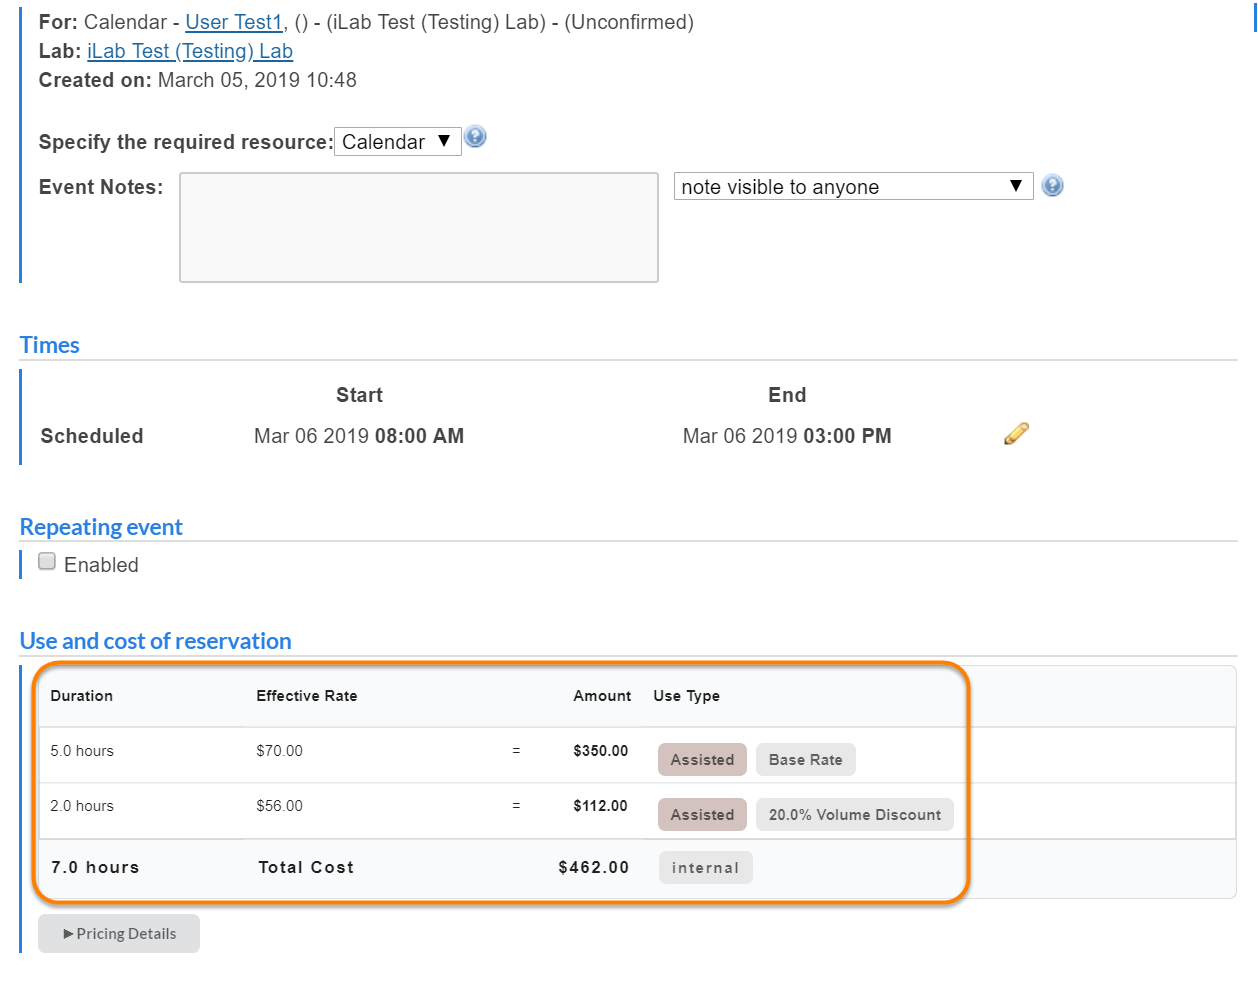Open the required resource Calendar dropdown
Image resolution: width=1258 pixels, height=989 pixels.
397,142
